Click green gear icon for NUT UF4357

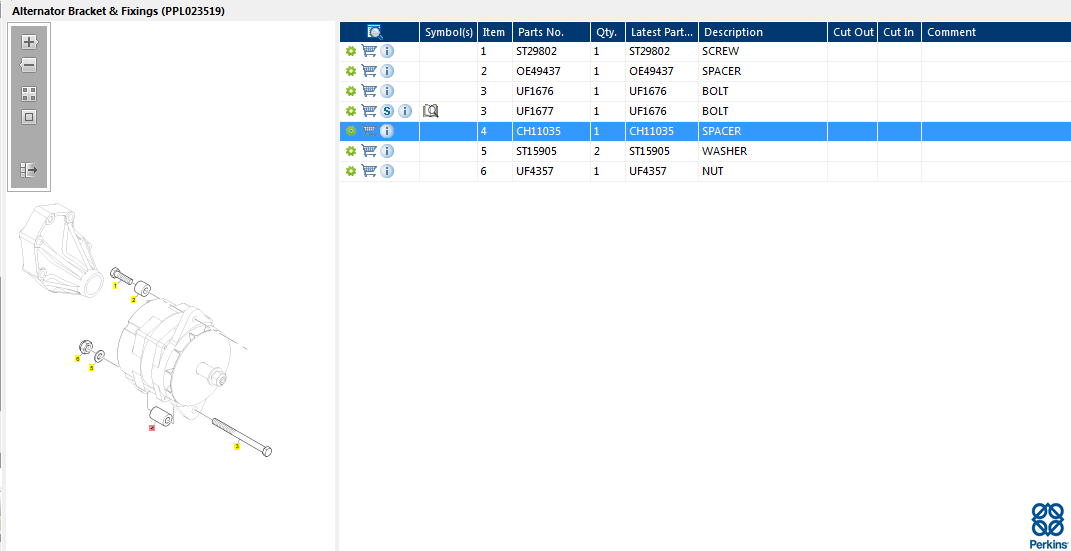tap(351, 171)
